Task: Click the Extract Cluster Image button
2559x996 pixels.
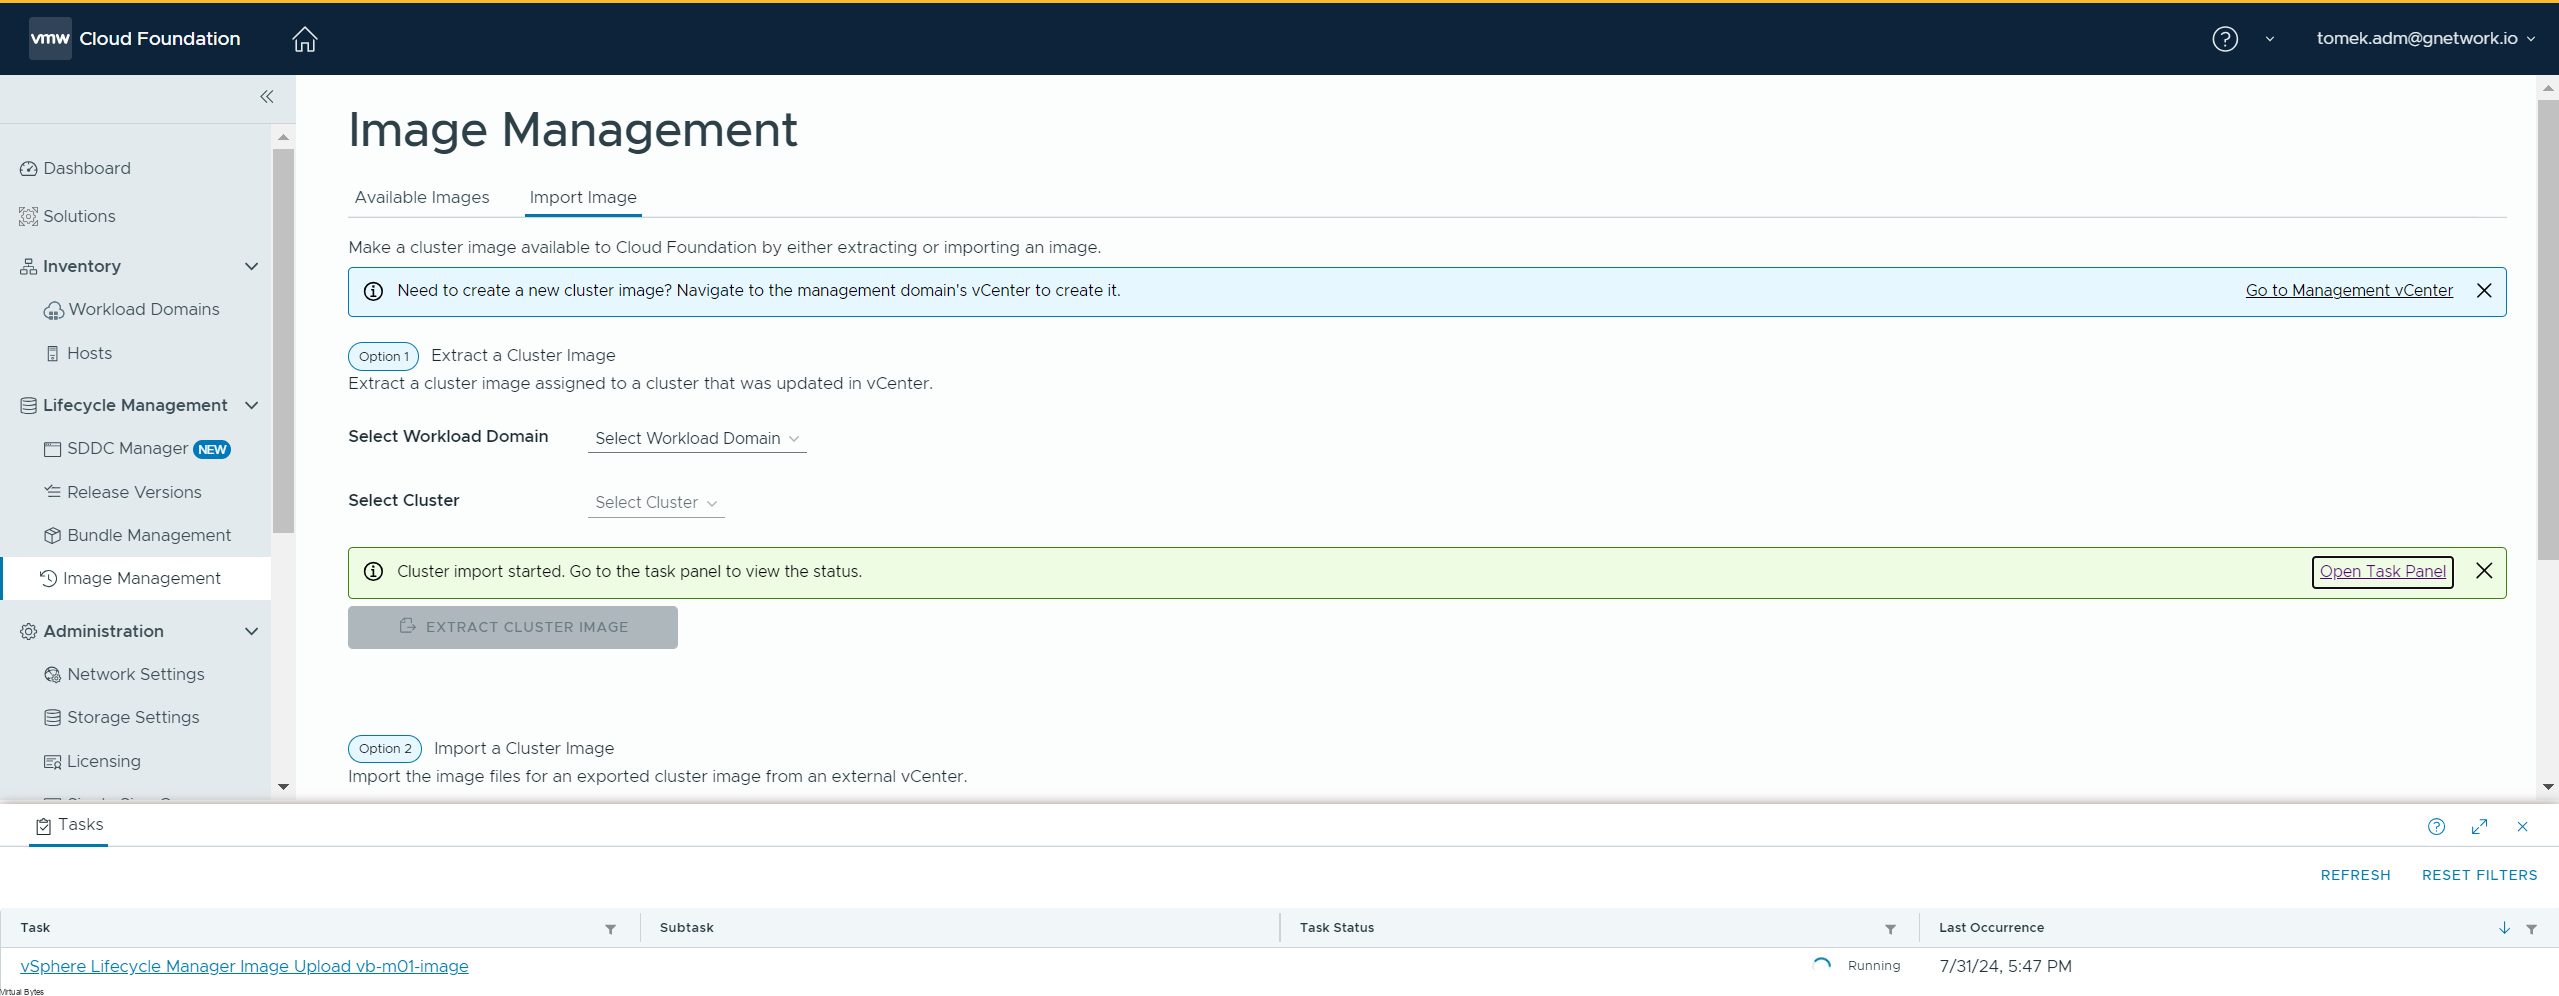Action: click(x=512, y=627)
